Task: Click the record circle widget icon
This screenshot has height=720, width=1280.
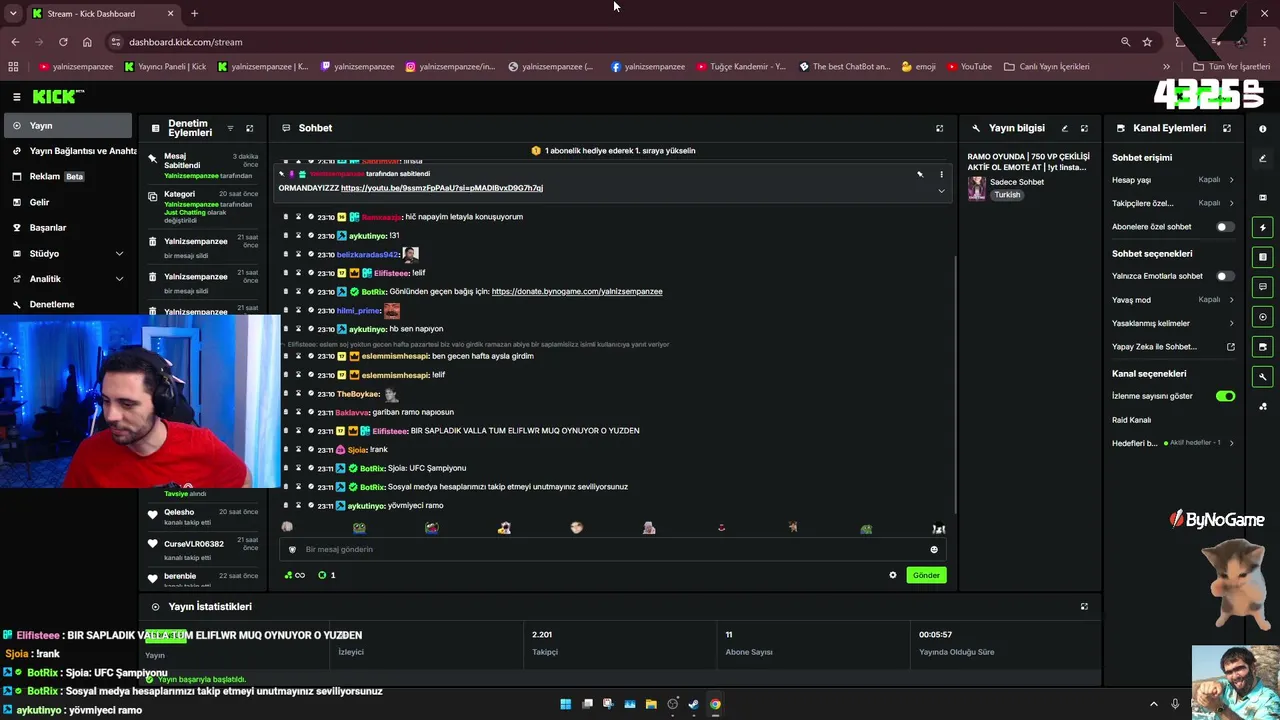Action: pos(1263,317)
